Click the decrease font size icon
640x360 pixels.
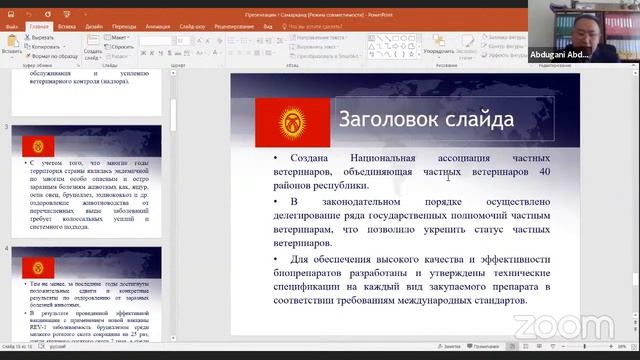click(208, 41)
